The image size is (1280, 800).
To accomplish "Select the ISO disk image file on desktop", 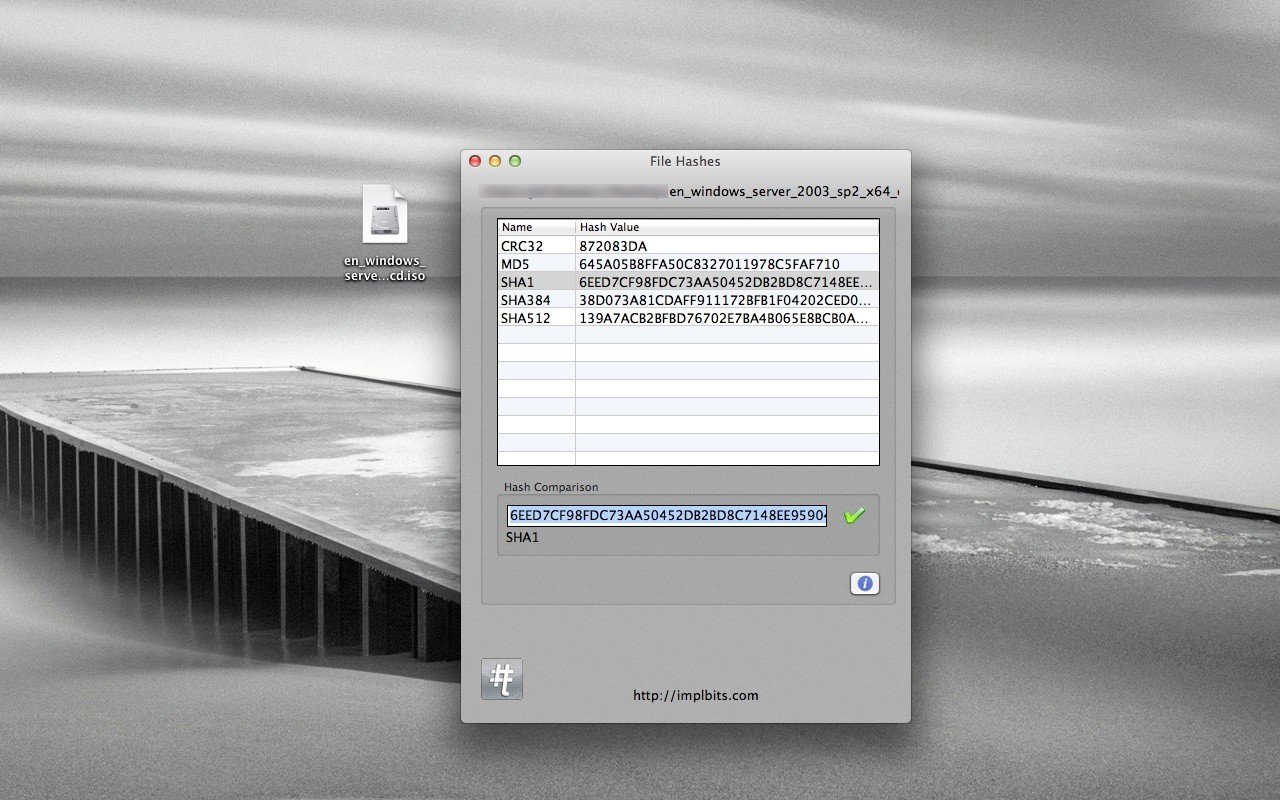I will click(385, 215).
